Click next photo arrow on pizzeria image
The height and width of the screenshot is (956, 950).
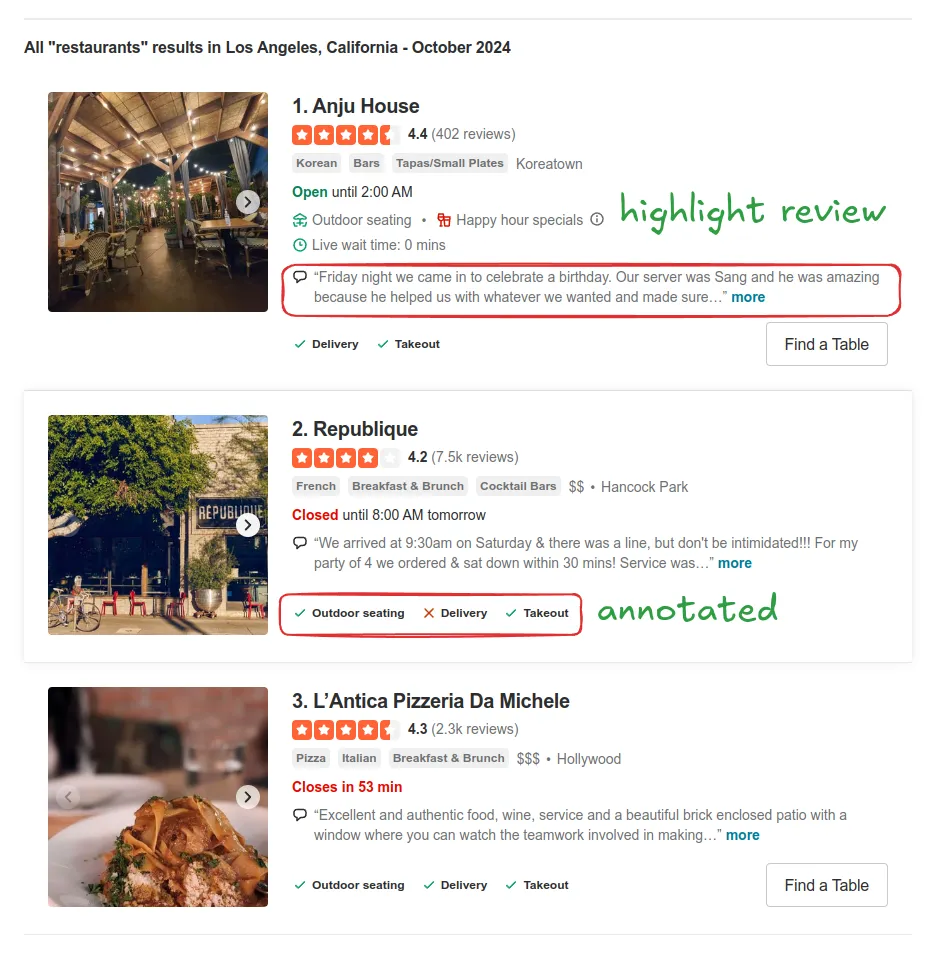(x=248, y=797)
